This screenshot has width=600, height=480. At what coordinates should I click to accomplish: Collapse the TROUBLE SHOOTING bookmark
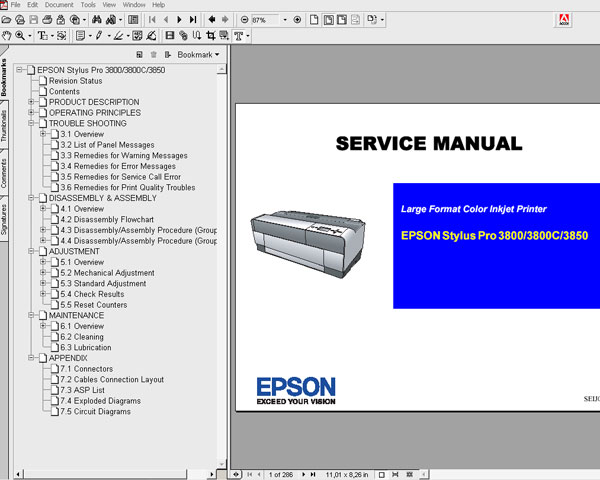(31, 123)
